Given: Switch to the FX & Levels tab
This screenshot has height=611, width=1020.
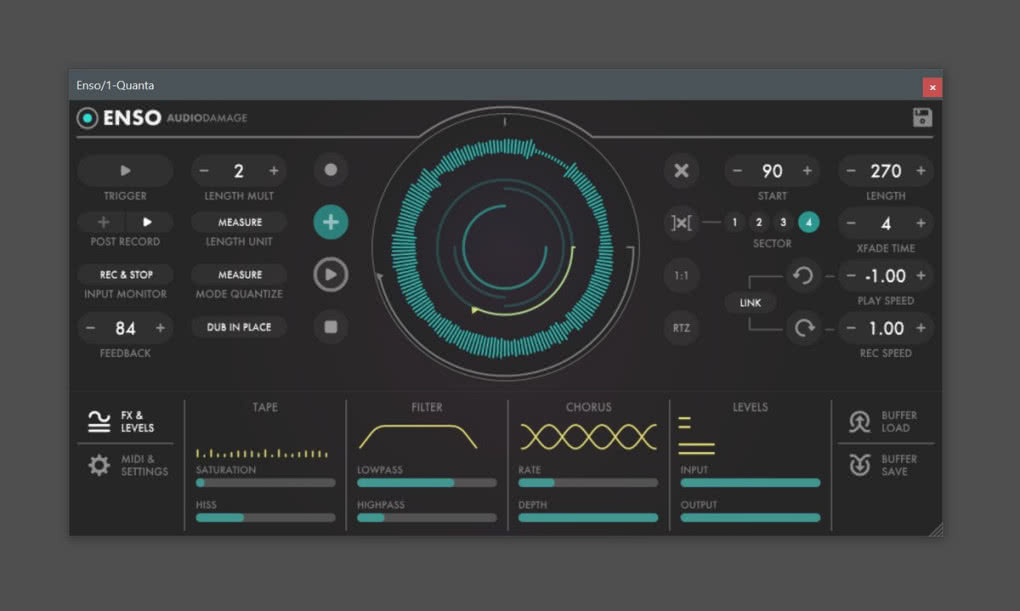Looking at the screenshot, I should [122, 422].
